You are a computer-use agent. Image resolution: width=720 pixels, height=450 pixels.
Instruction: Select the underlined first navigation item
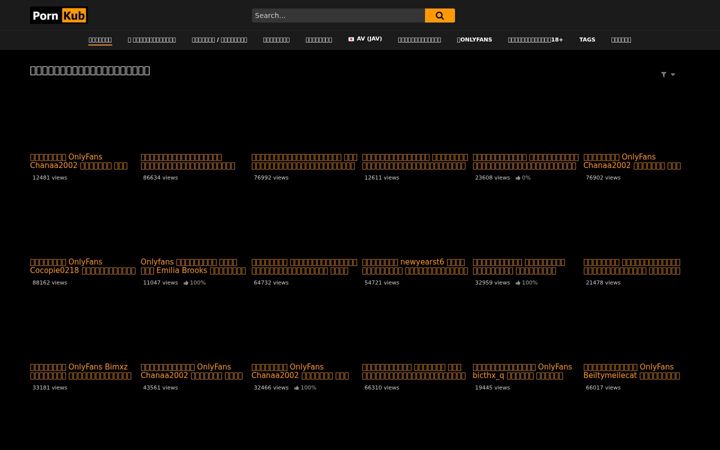click(x=100, y=40)
